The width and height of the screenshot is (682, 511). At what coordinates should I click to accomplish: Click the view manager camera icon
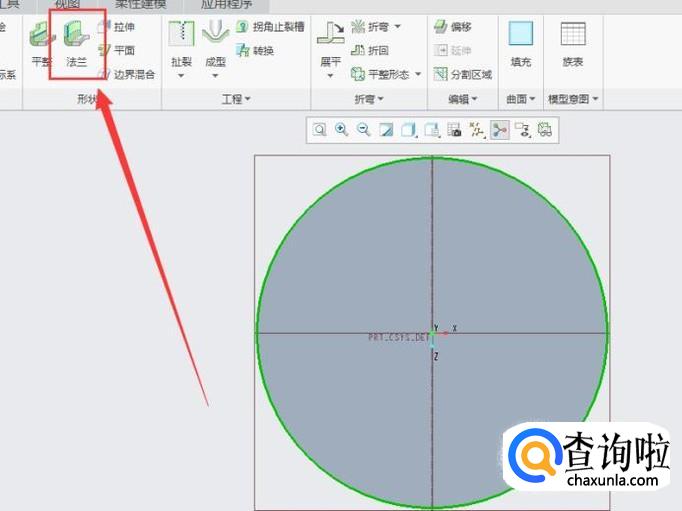coord(454,130)
